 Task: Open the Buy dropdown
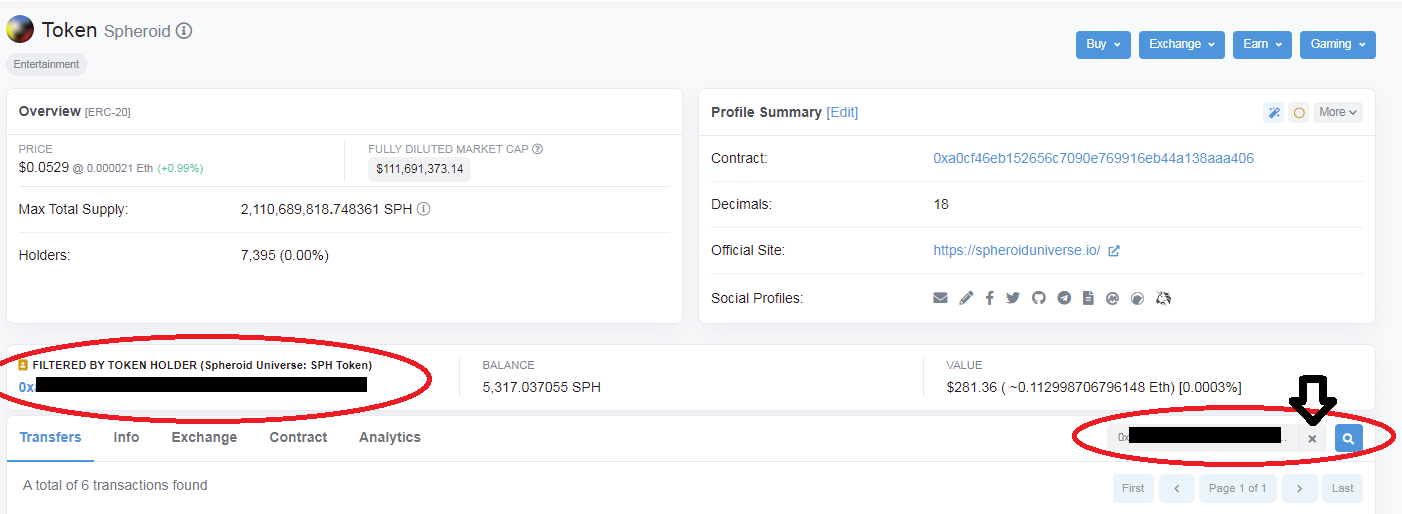(1103, 44)
